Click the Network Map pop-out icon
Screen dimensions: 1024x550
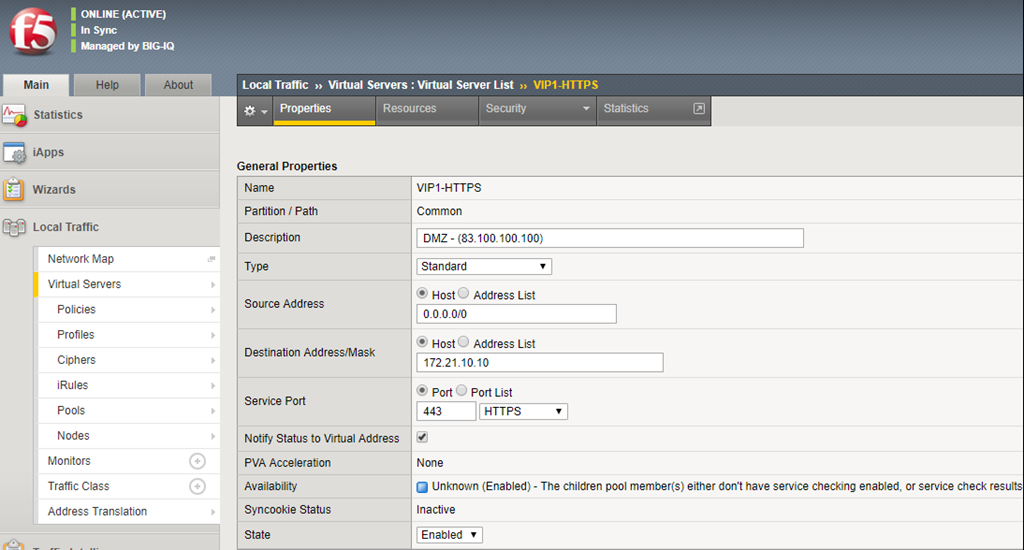point(212,259)
